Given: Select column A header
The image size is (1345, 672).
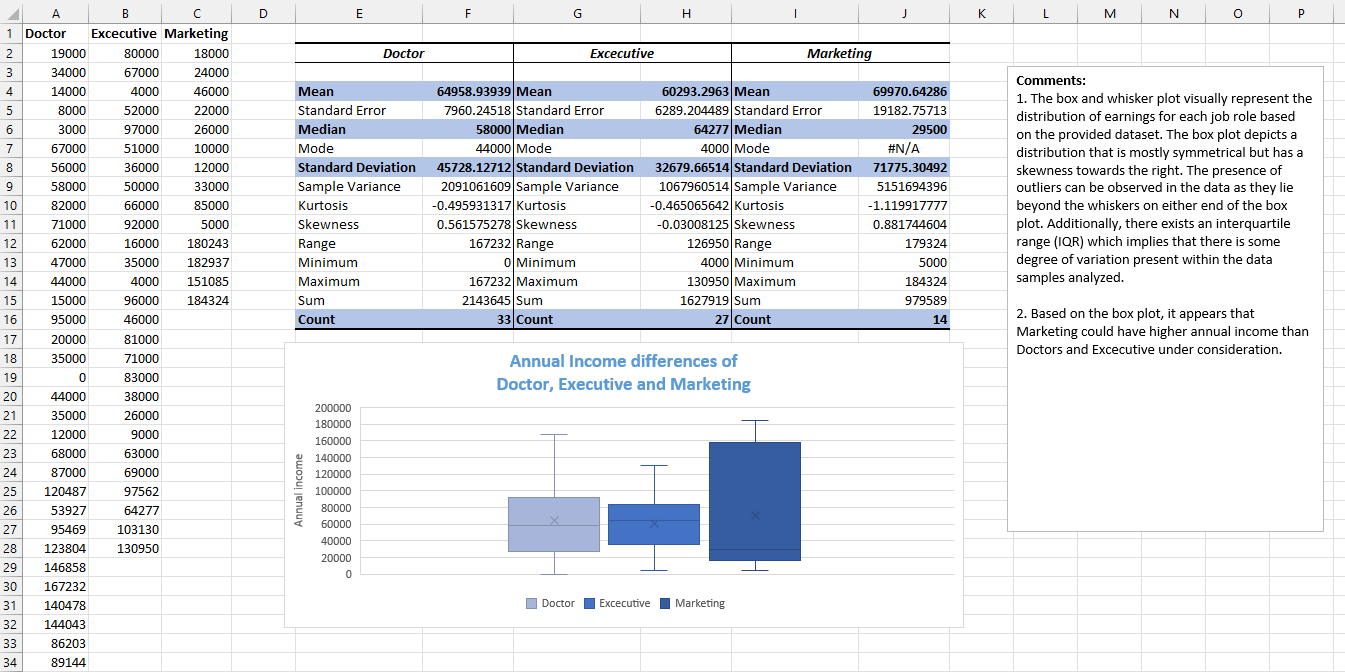Looking at the screenshot, I should point(54,14).
